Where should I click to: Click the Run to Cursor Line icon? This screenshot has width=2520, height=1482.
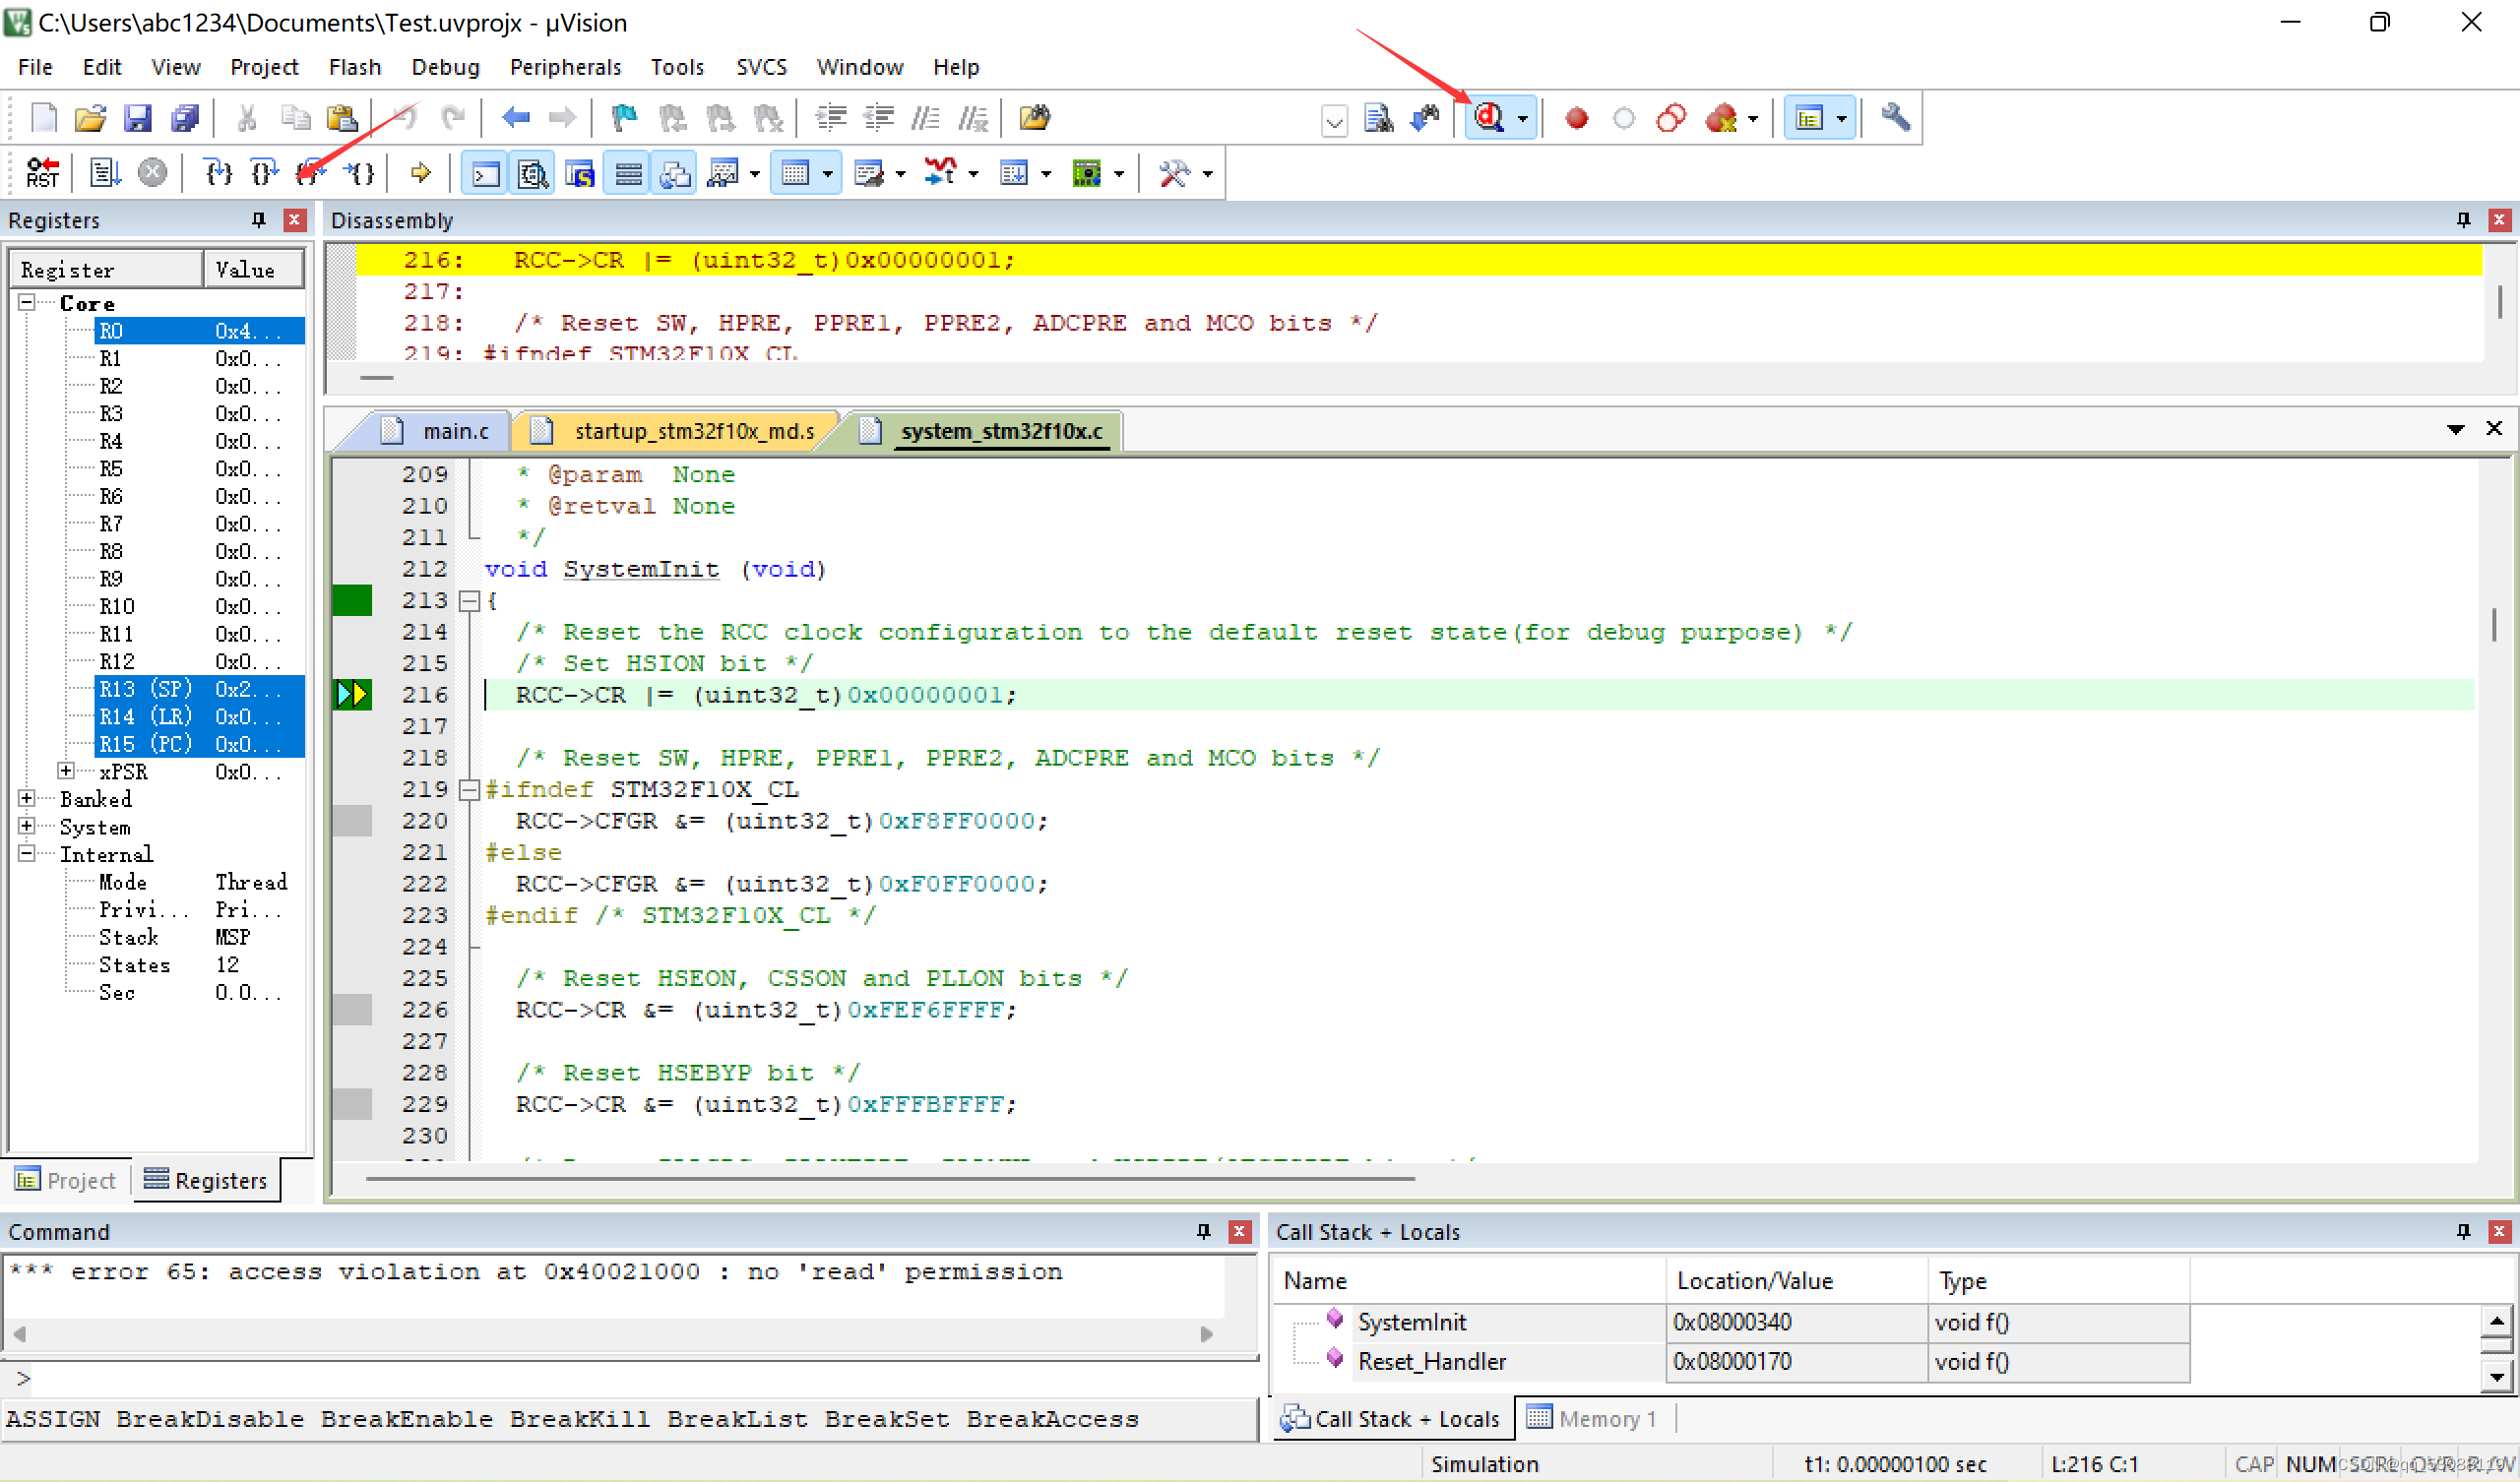coord(359,173)
